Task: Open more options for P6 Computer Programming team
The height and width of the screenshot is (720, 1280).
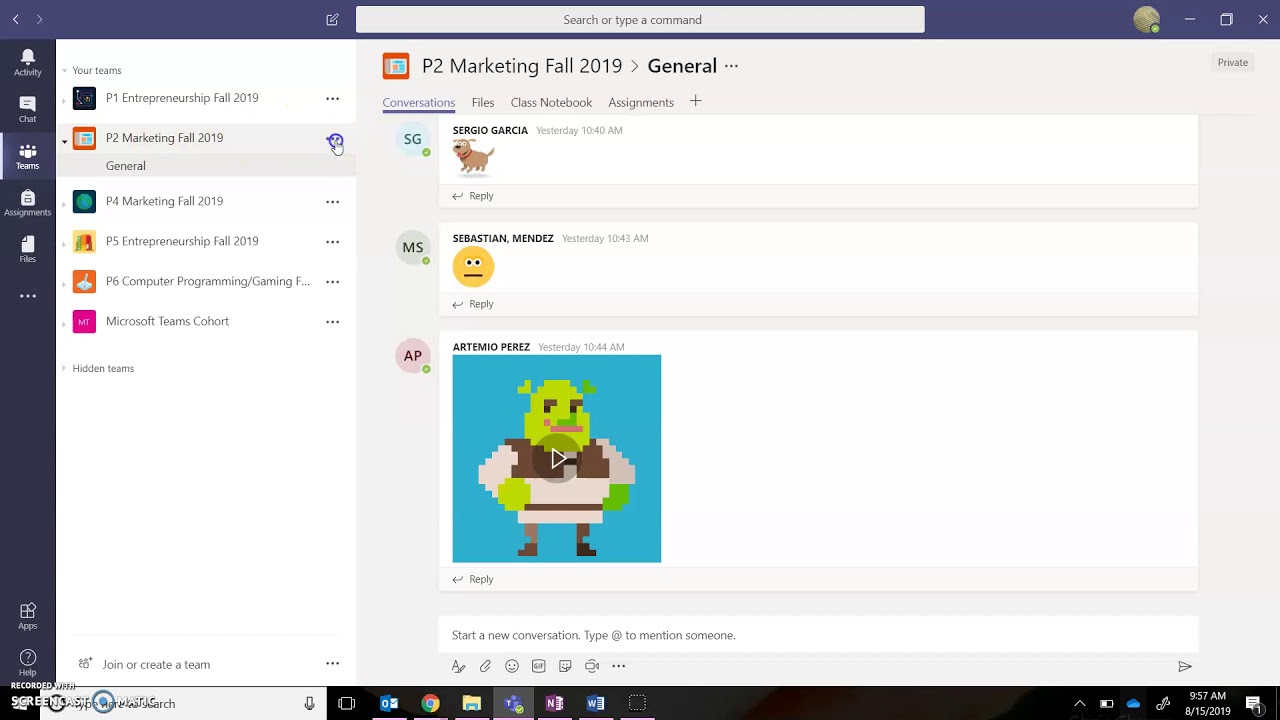Action: (332, 282)
